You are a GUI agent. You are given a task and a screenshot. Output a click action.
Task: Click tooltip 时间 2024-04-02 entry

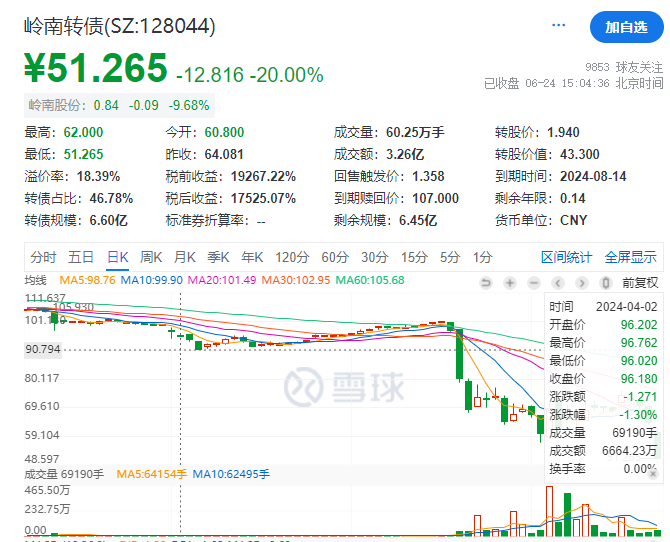603,306
